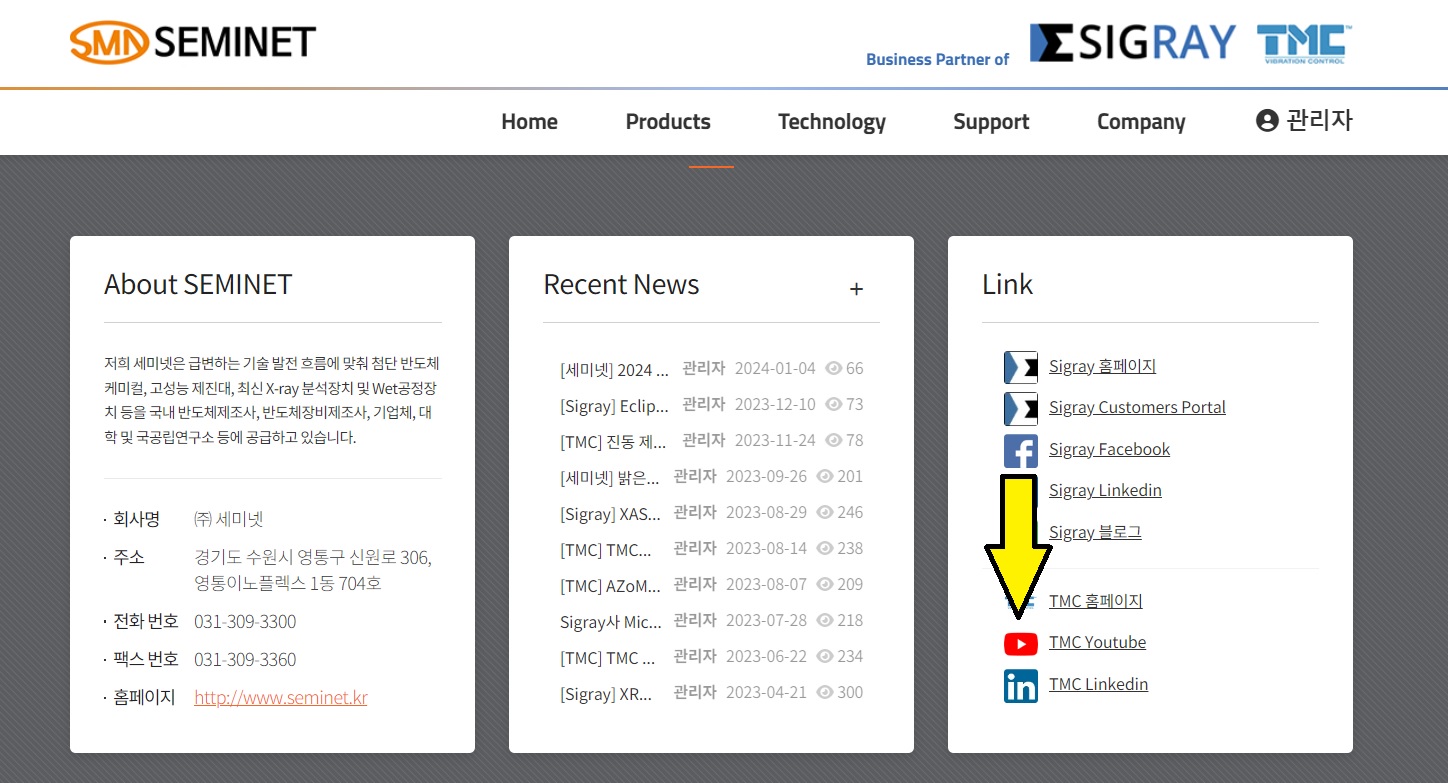The width and height of the screenshot is (1448, 783).
Task: Click the date 2023-04-21 in news list
Action: click(x=766, y=692)
